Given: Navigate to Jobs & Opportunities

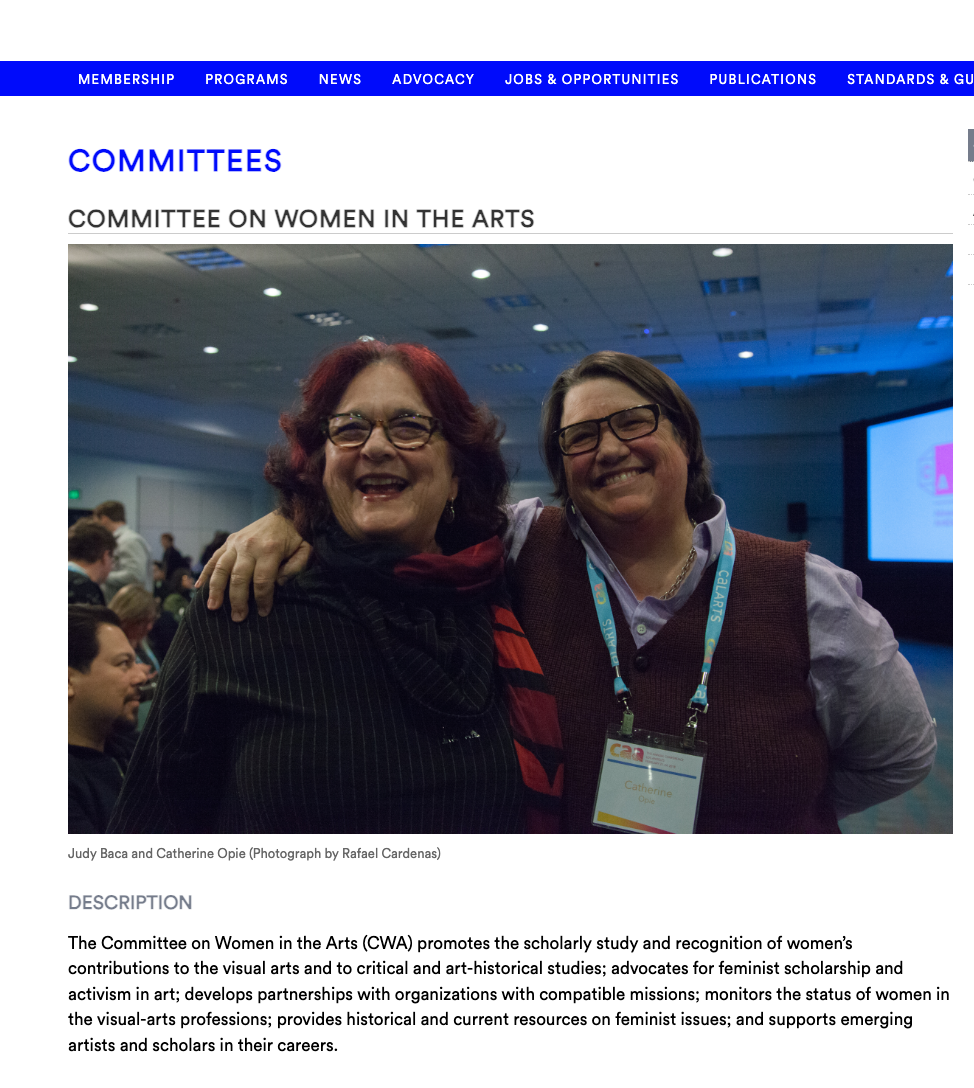Looking at the screenshot, I should [592, 79].
